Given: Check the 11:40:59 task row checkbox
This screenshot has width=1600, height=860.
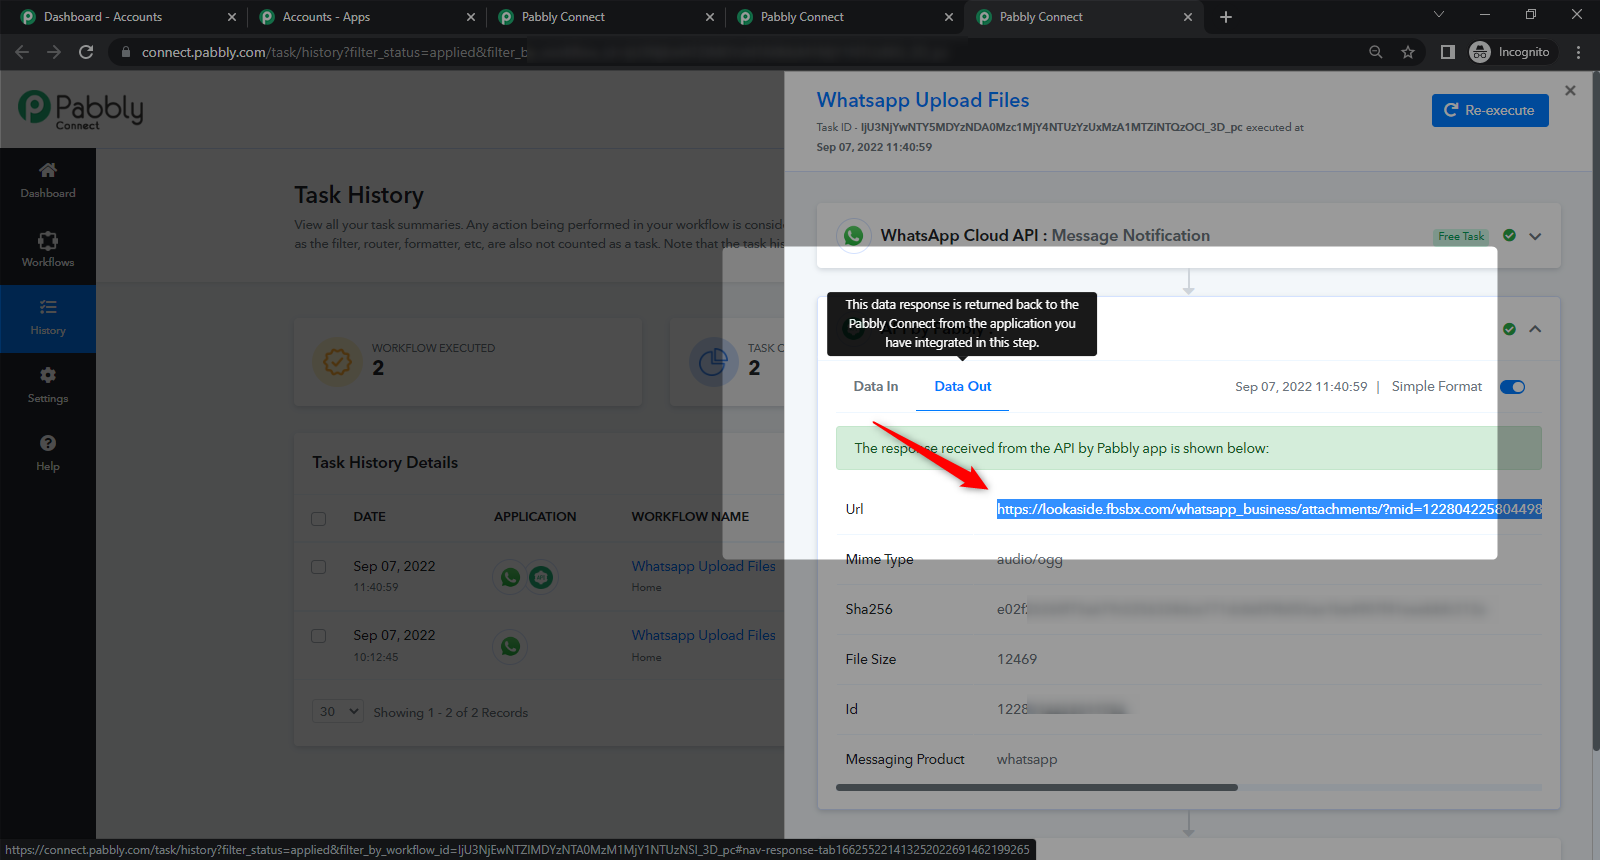Looking at the screenshot, I should [x=318, y=567].
